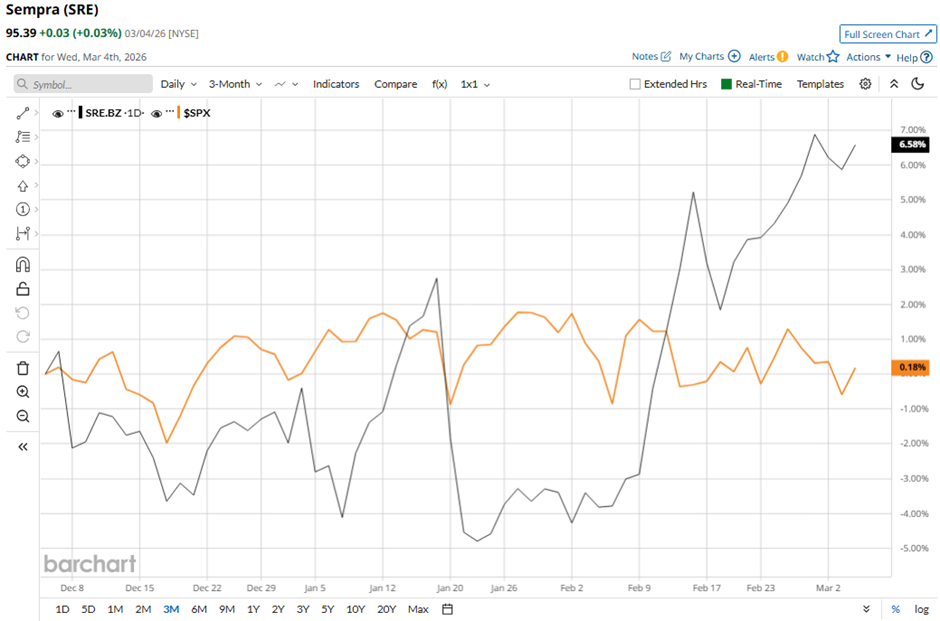The width and height of the screenshot is (940, 621).
Task: Toggle magnet snap mode
Action: (23, 264)
